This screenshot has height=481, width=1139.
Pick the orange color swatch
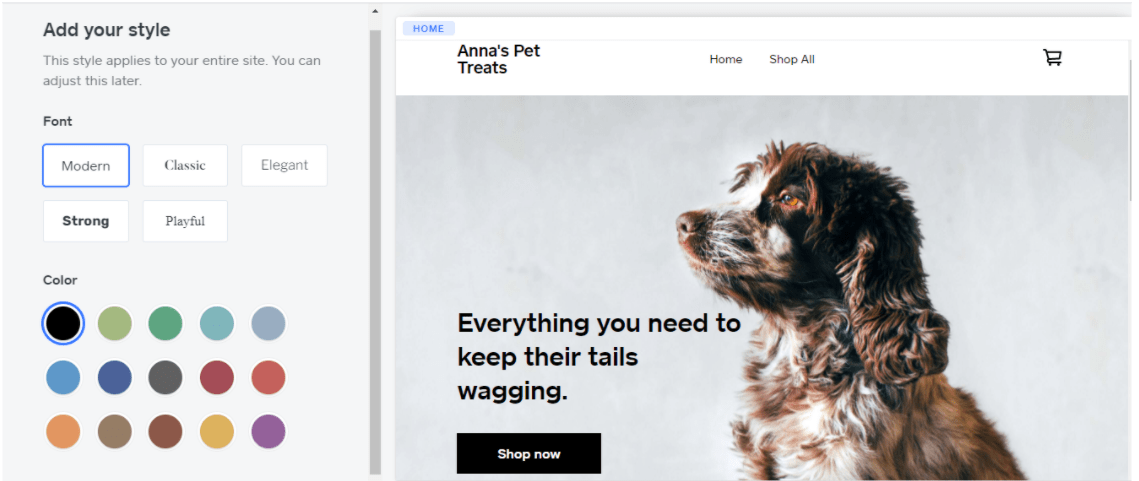point(63,432)
